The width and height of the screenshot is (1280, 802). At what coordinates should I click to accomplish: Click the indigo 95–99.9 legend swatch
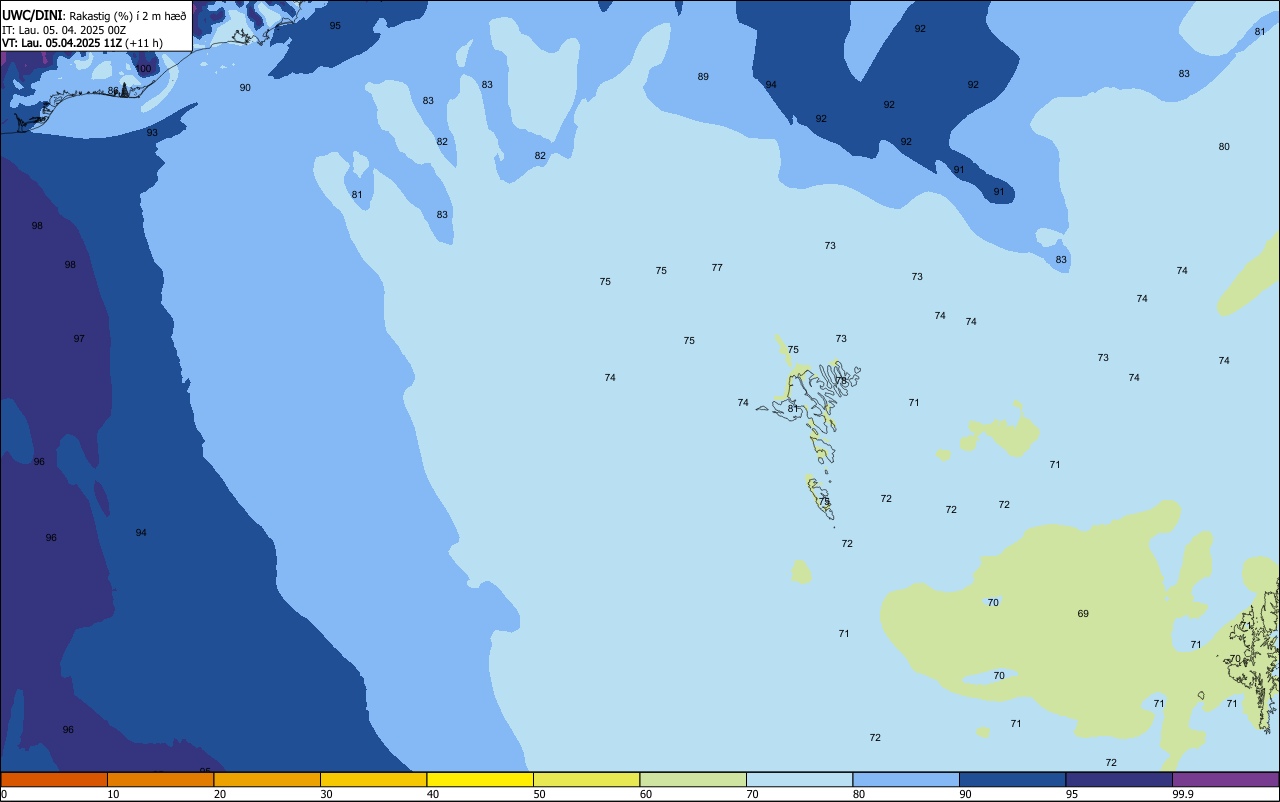[1119, 779]
